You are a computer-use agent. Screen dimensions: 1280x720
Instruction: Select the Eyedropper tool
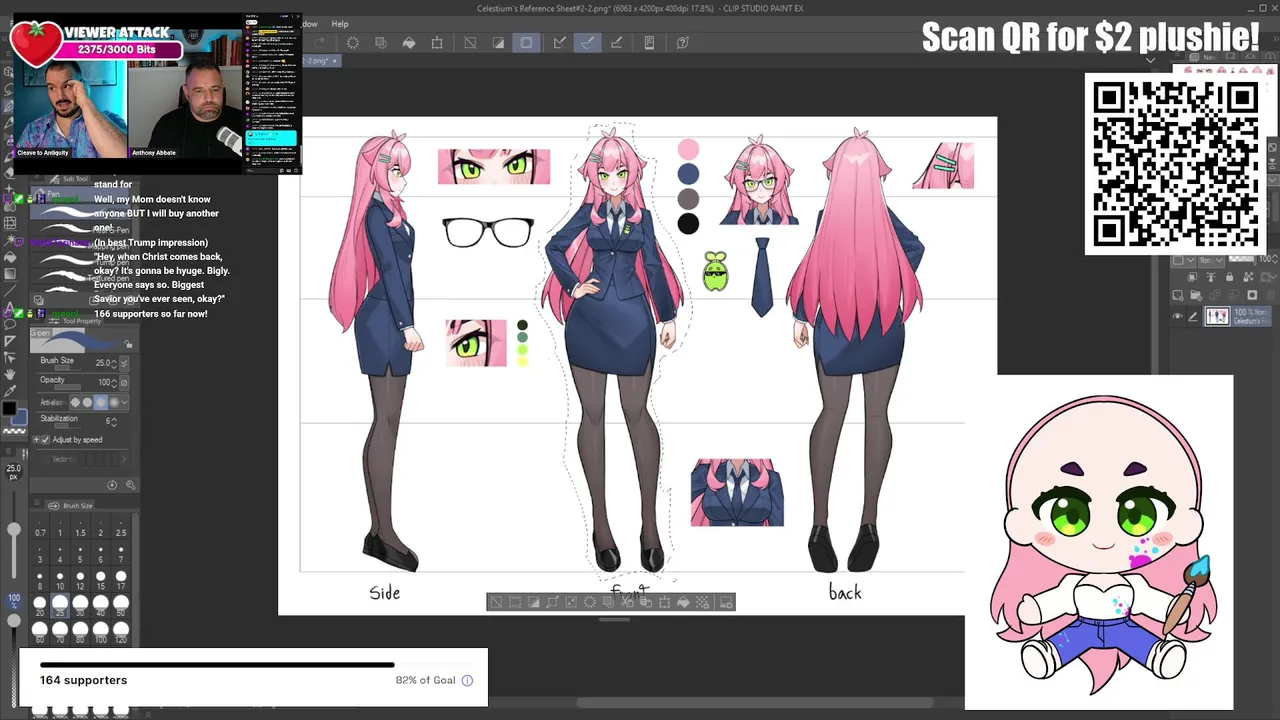10,391
